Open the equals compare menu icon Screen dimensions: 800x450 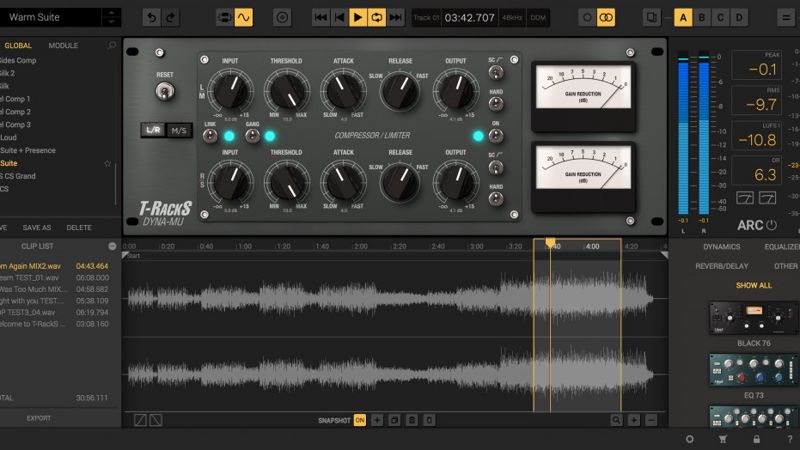786,18
